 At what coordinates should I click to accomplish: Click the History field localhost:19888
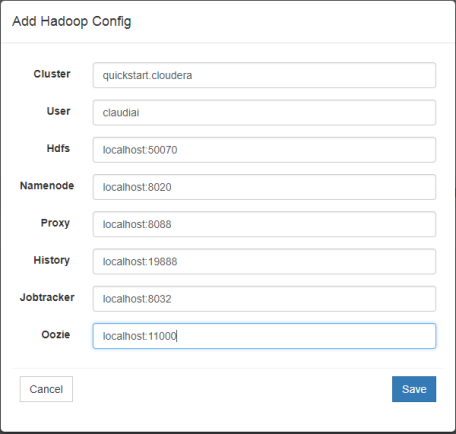point(264,261)
